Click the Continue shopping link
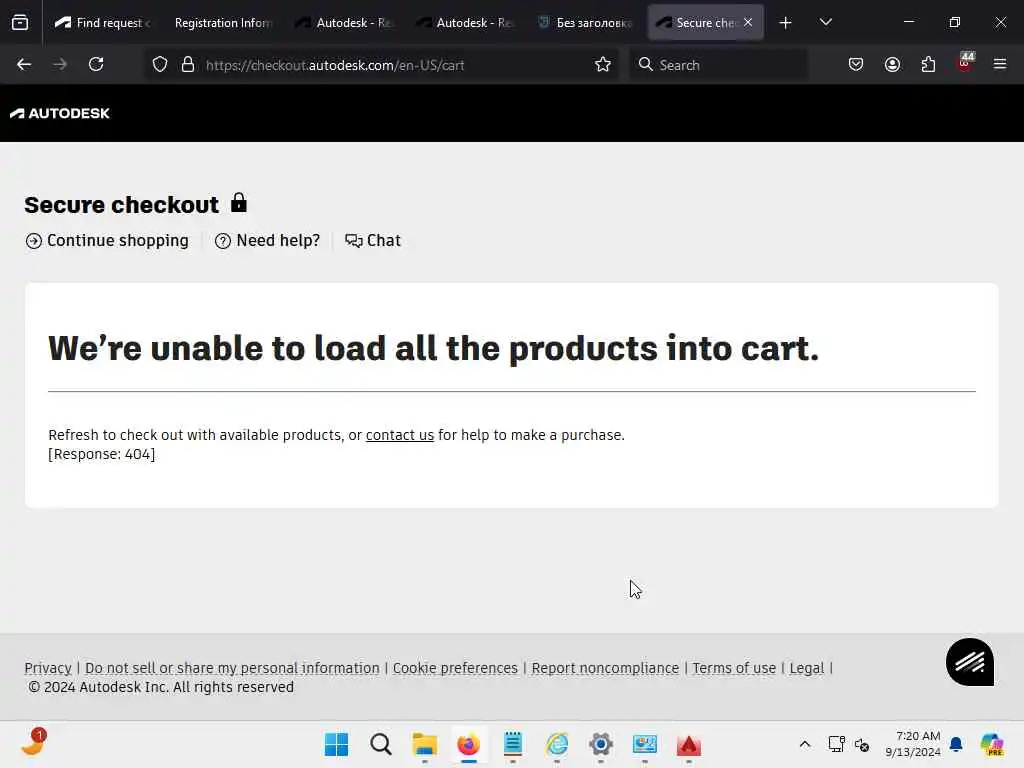 tap(107, 240)
